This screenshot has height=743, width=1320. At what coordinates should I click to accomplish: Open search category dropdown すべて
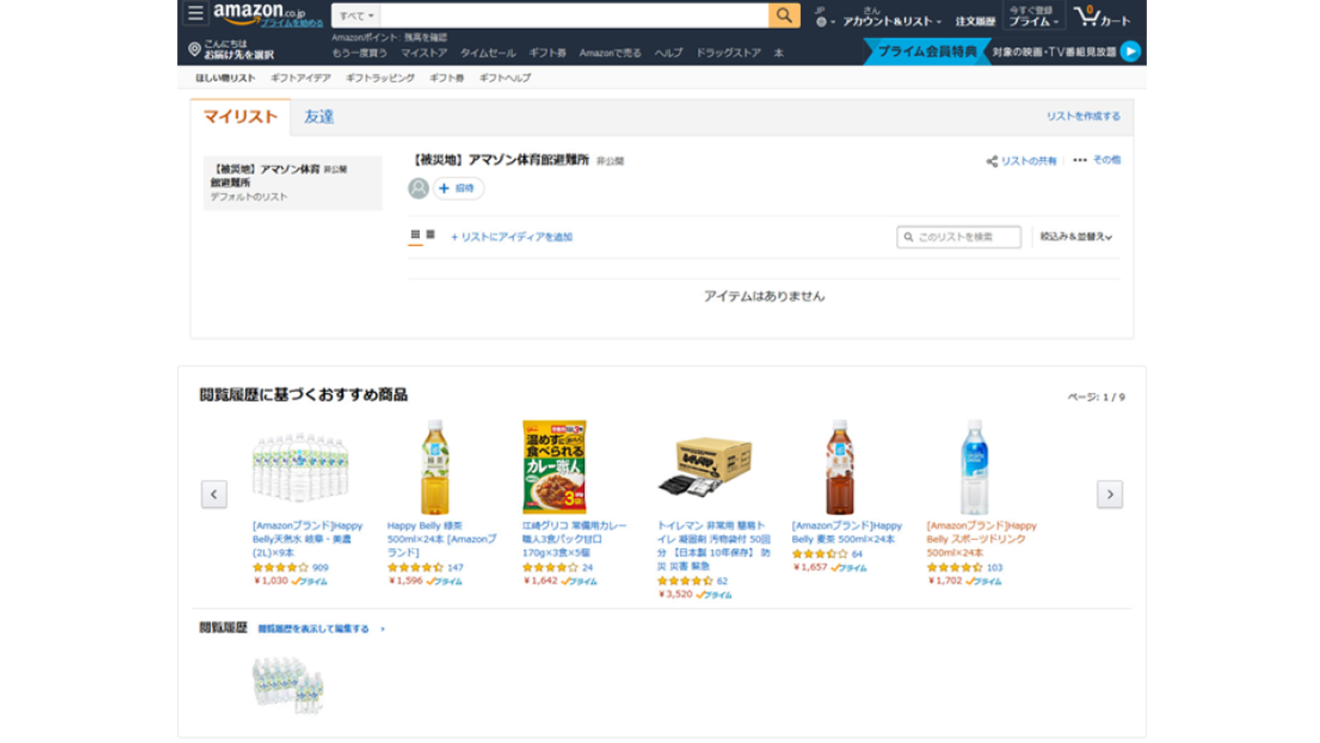click(356, 15)
